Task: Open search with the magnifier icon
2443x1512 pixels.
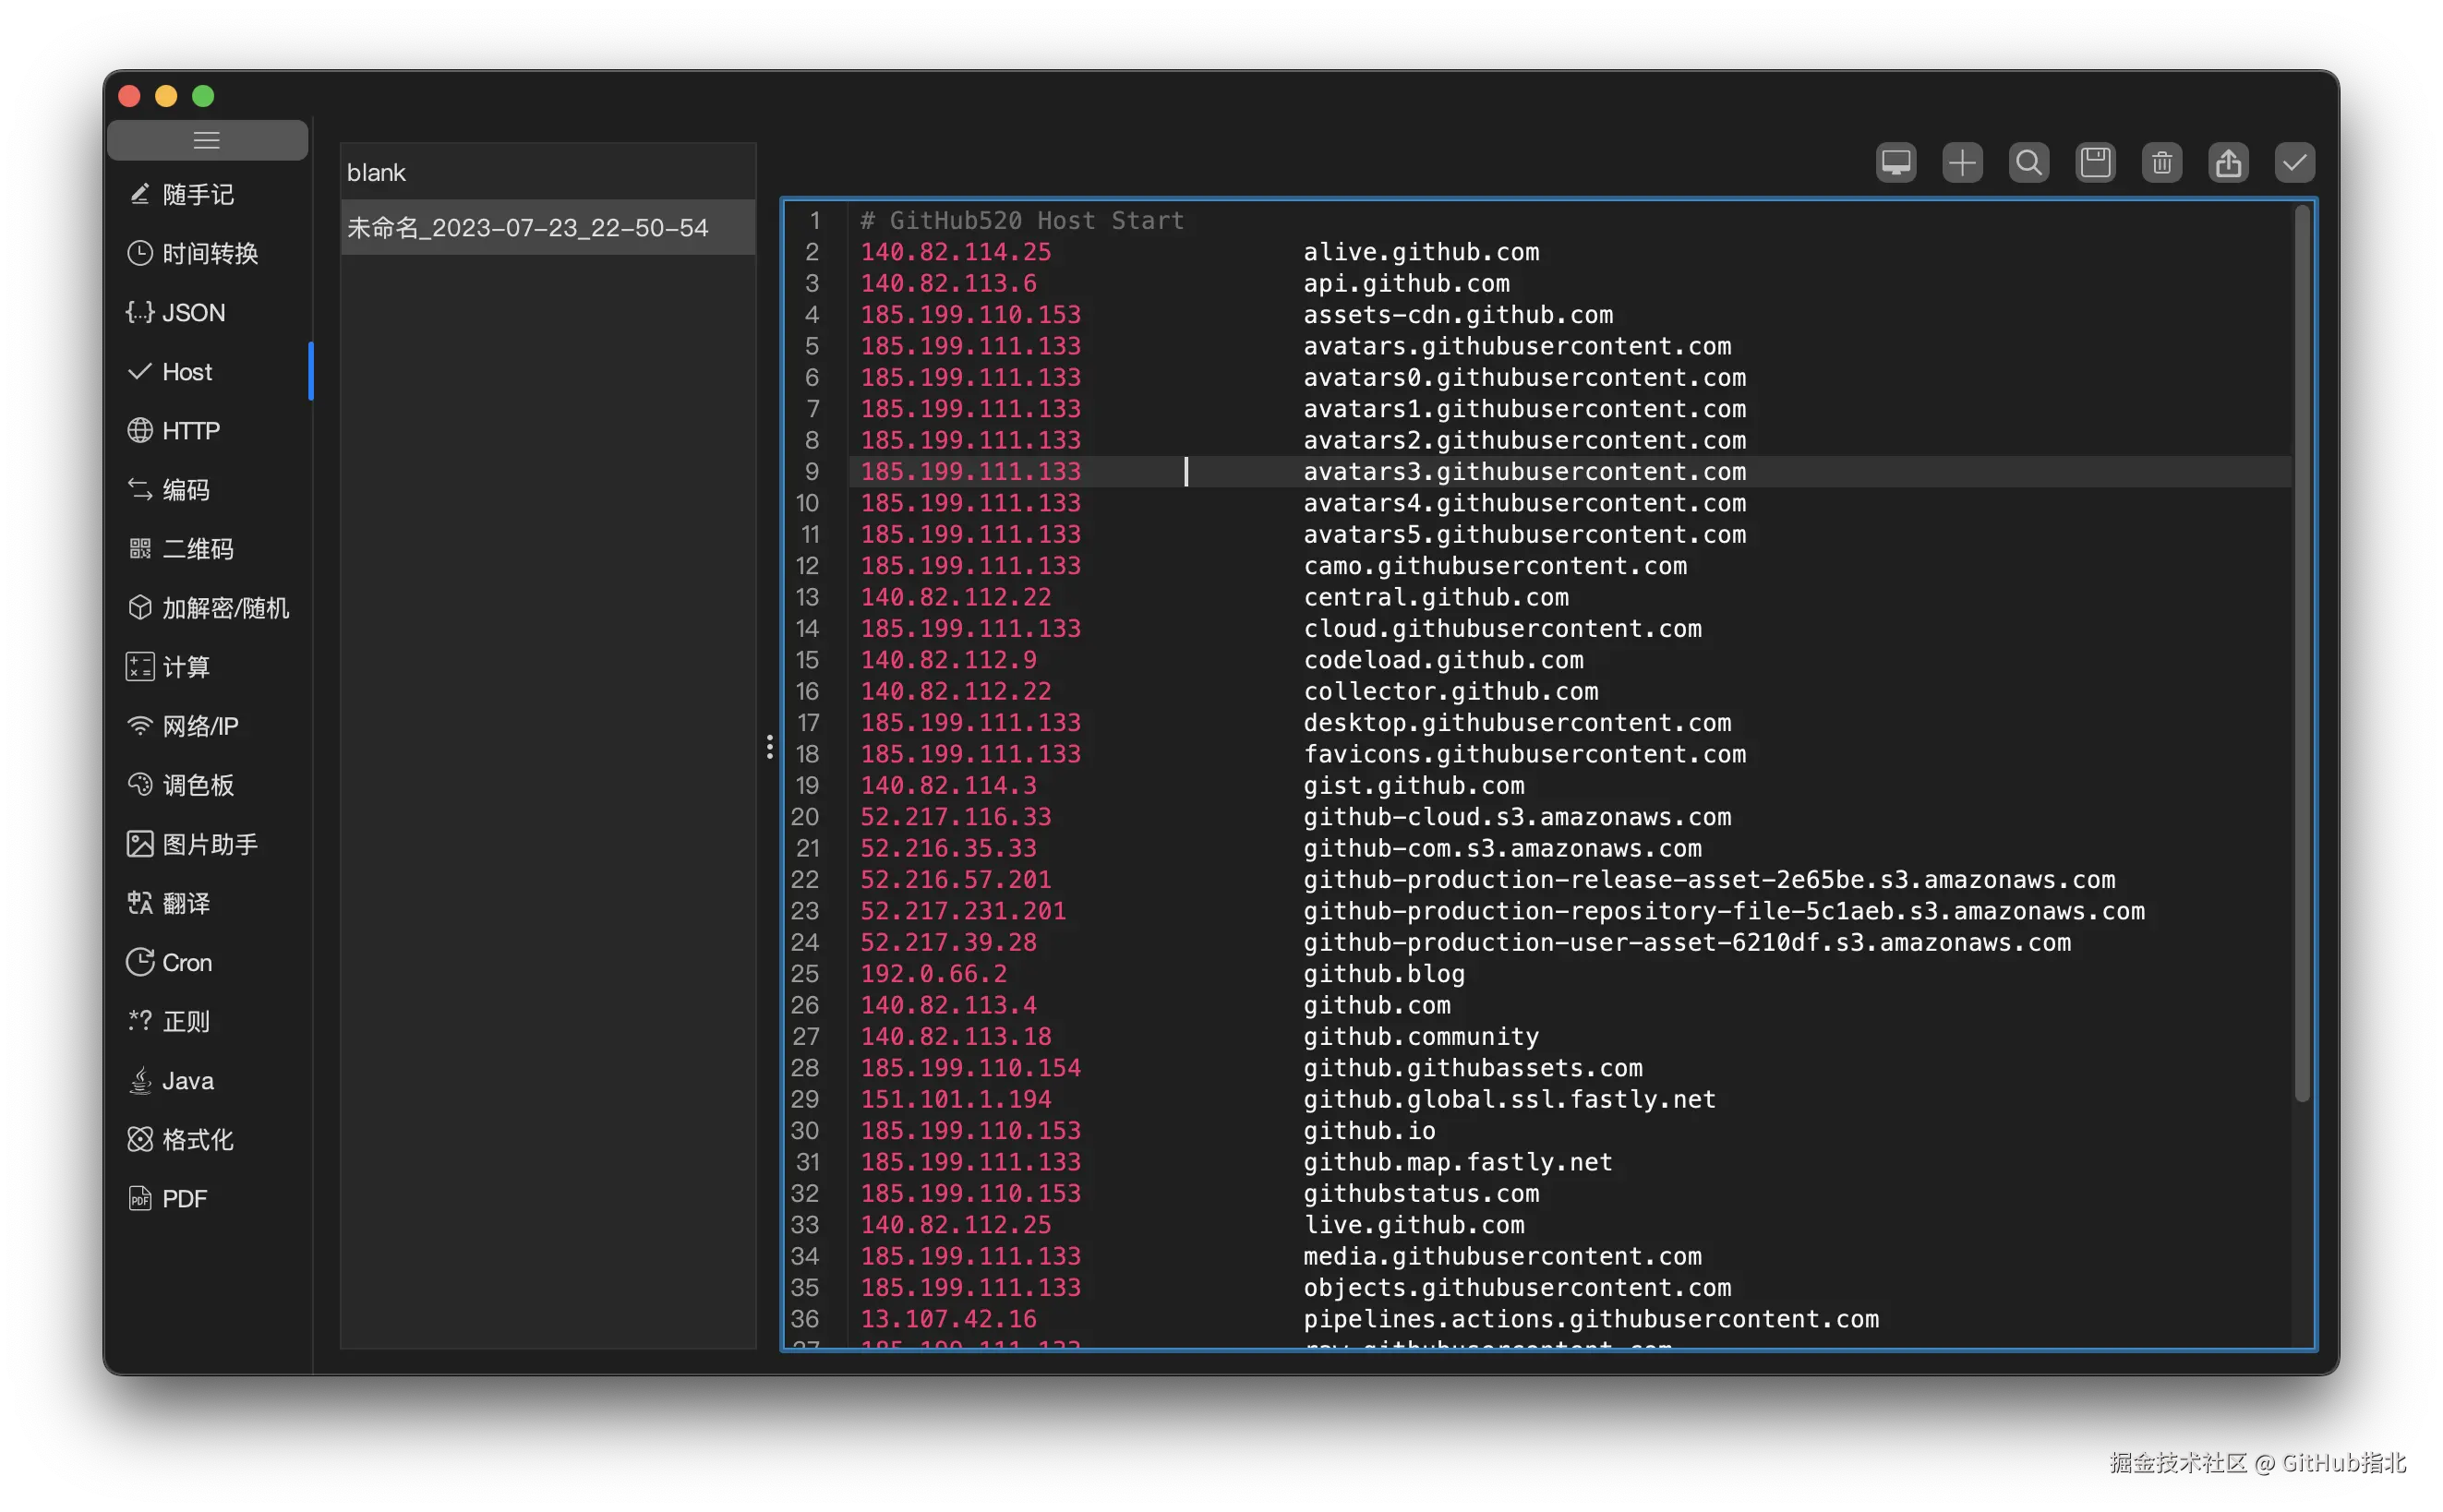Action: click(x=2028, y=163)
